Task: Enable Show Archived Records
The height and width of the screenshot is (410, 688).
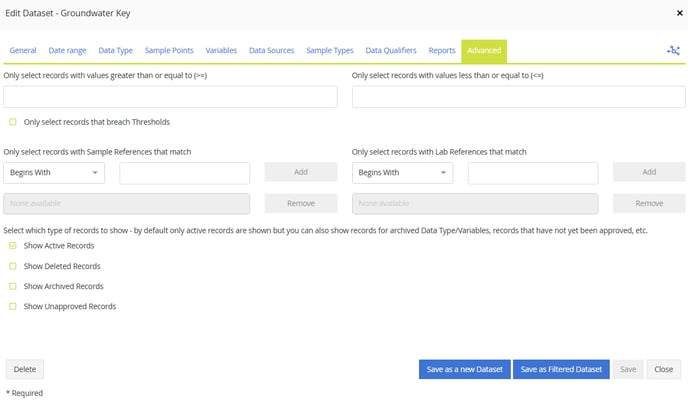Action: coord(13,286)
